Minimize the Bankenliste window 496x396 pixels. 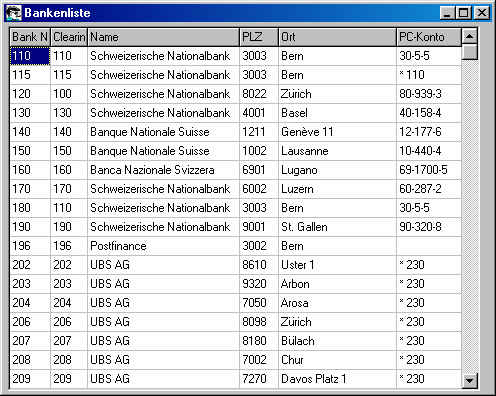tap(447, 13)
